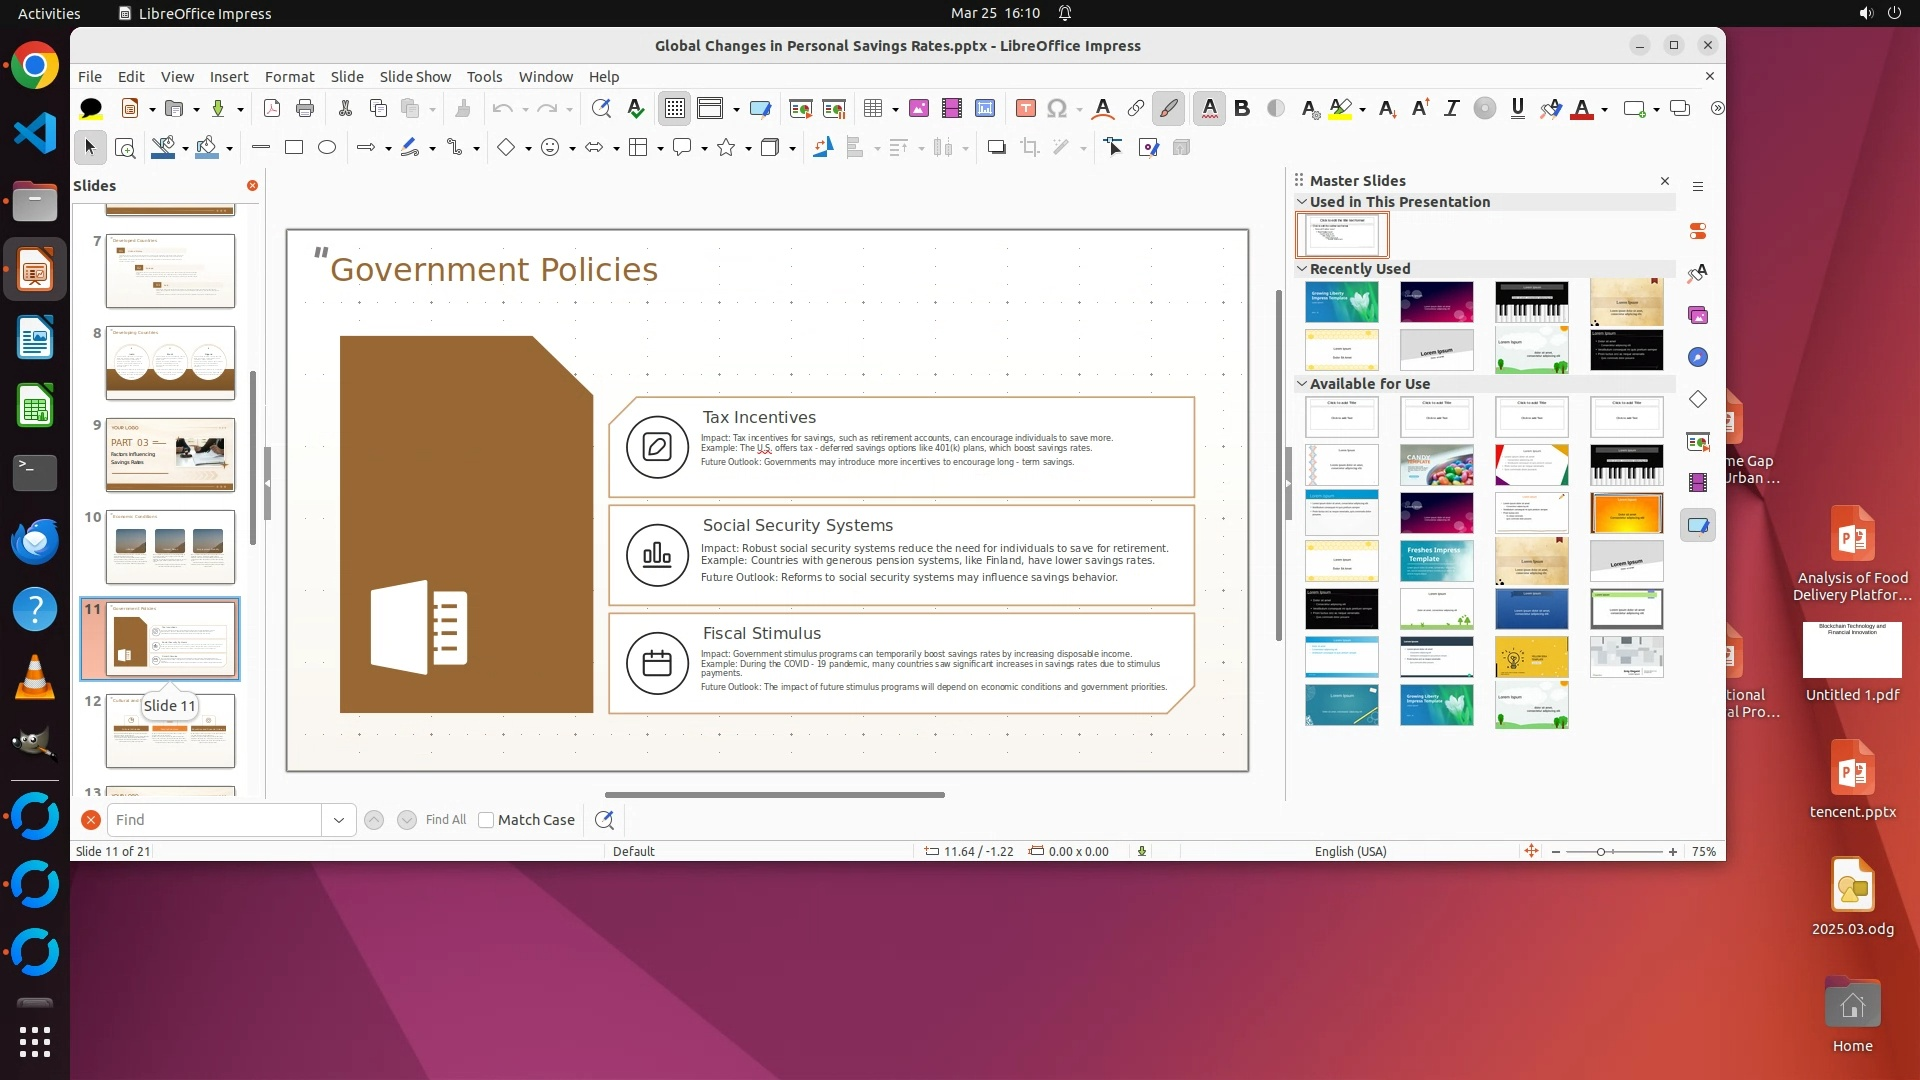This screenshot has width=1920, height=1080.
Task: Click the zoom slider in status bar
Action: pyautogui.click(x=1601, y=852)
